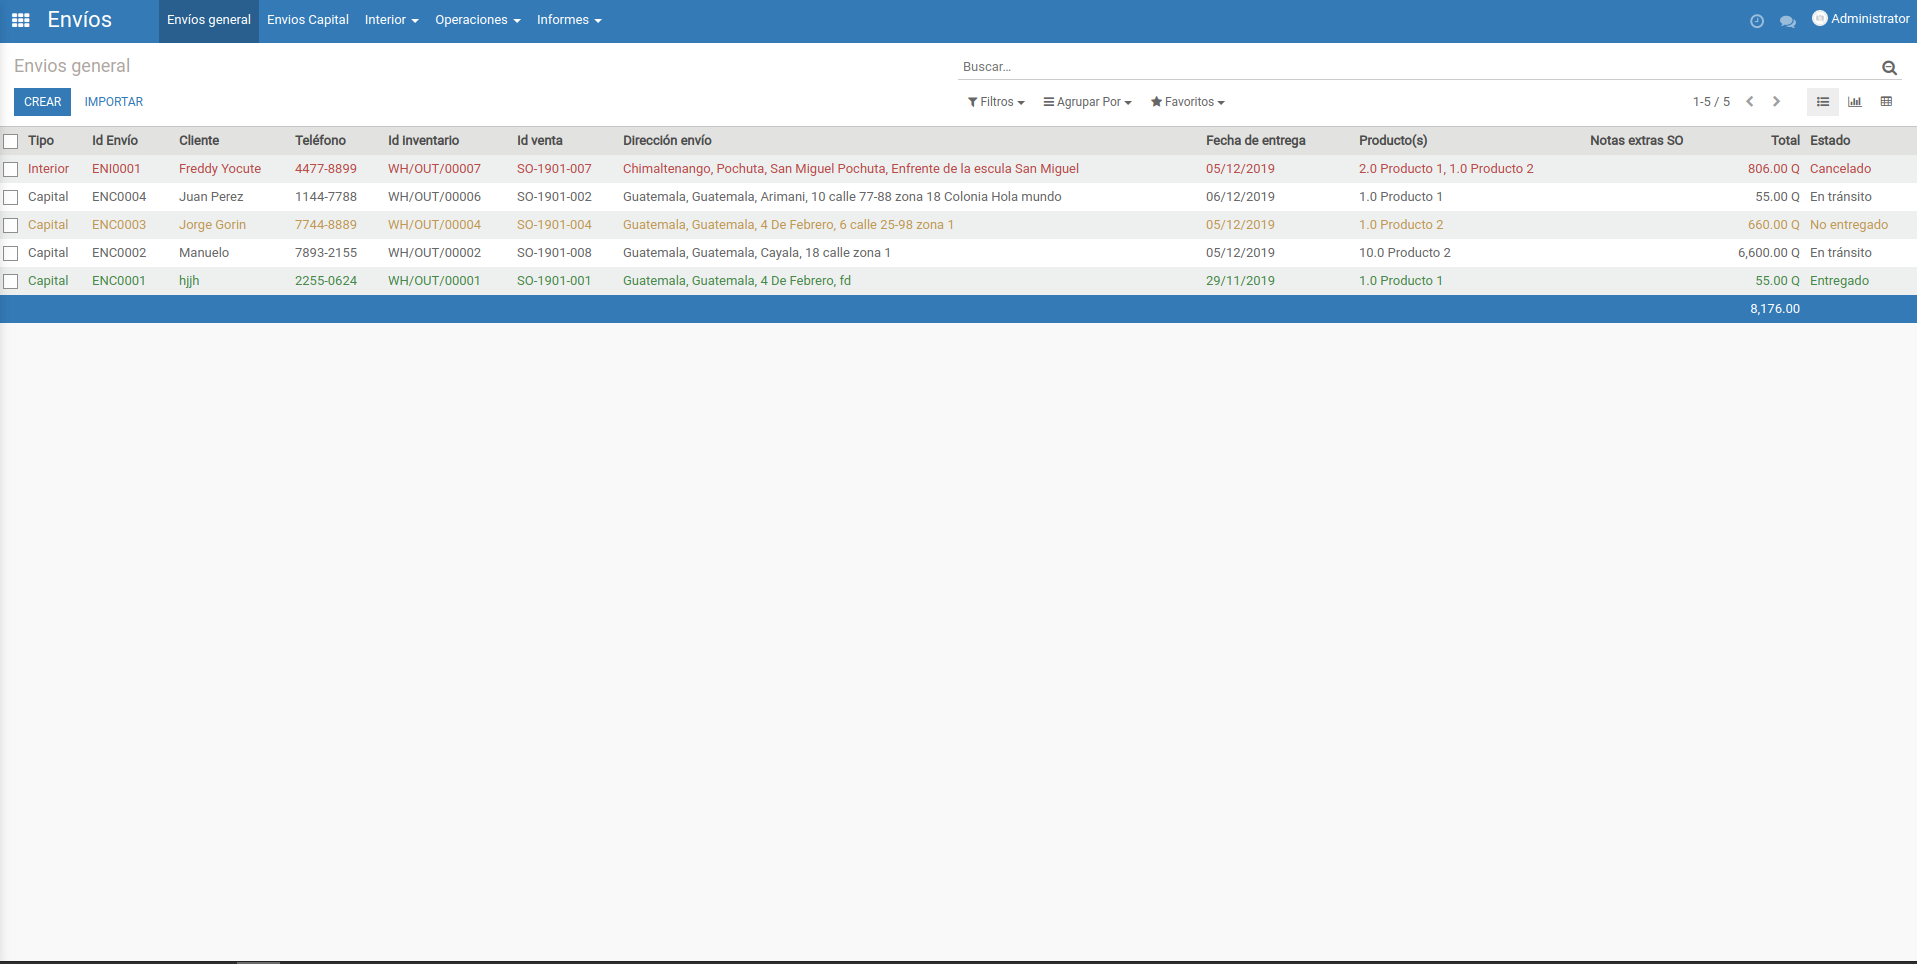Check the ENC0002 row checkbox
1917x964 pixels.
point(11,253)
